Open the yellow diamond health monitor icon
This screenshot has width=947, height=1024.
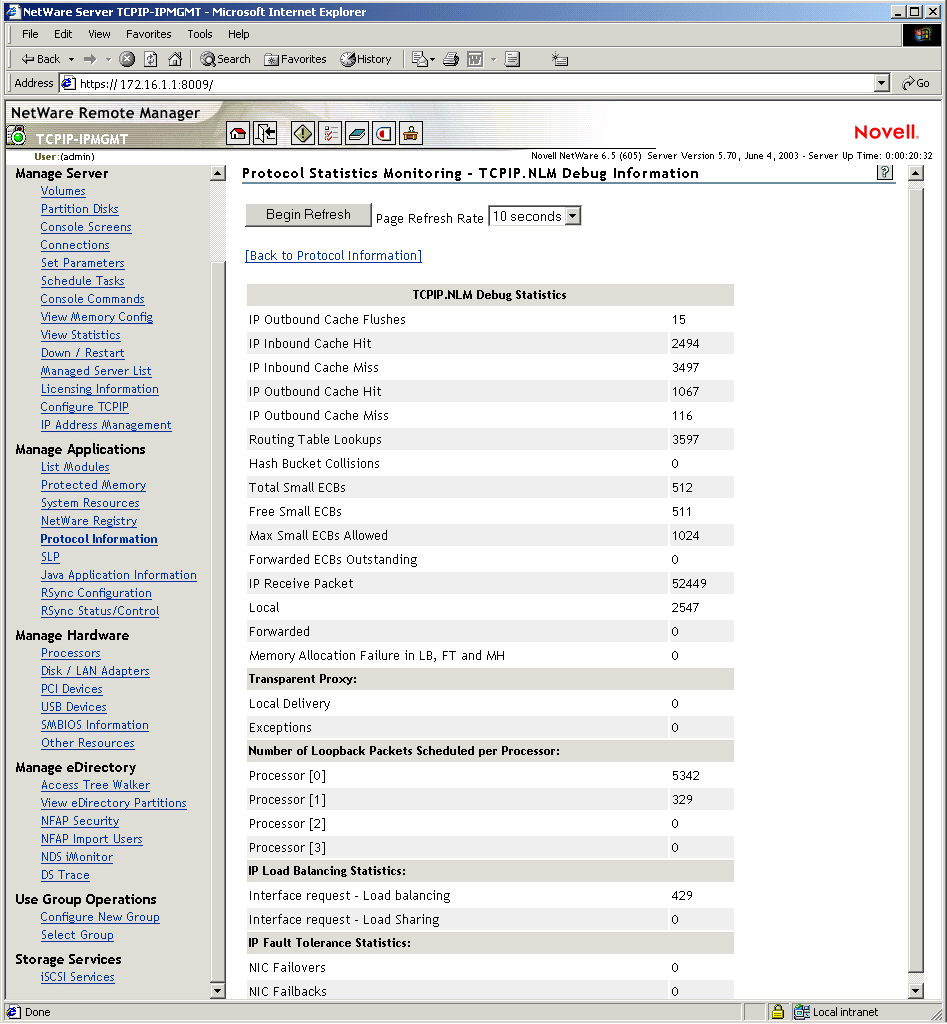pos(303,134)
